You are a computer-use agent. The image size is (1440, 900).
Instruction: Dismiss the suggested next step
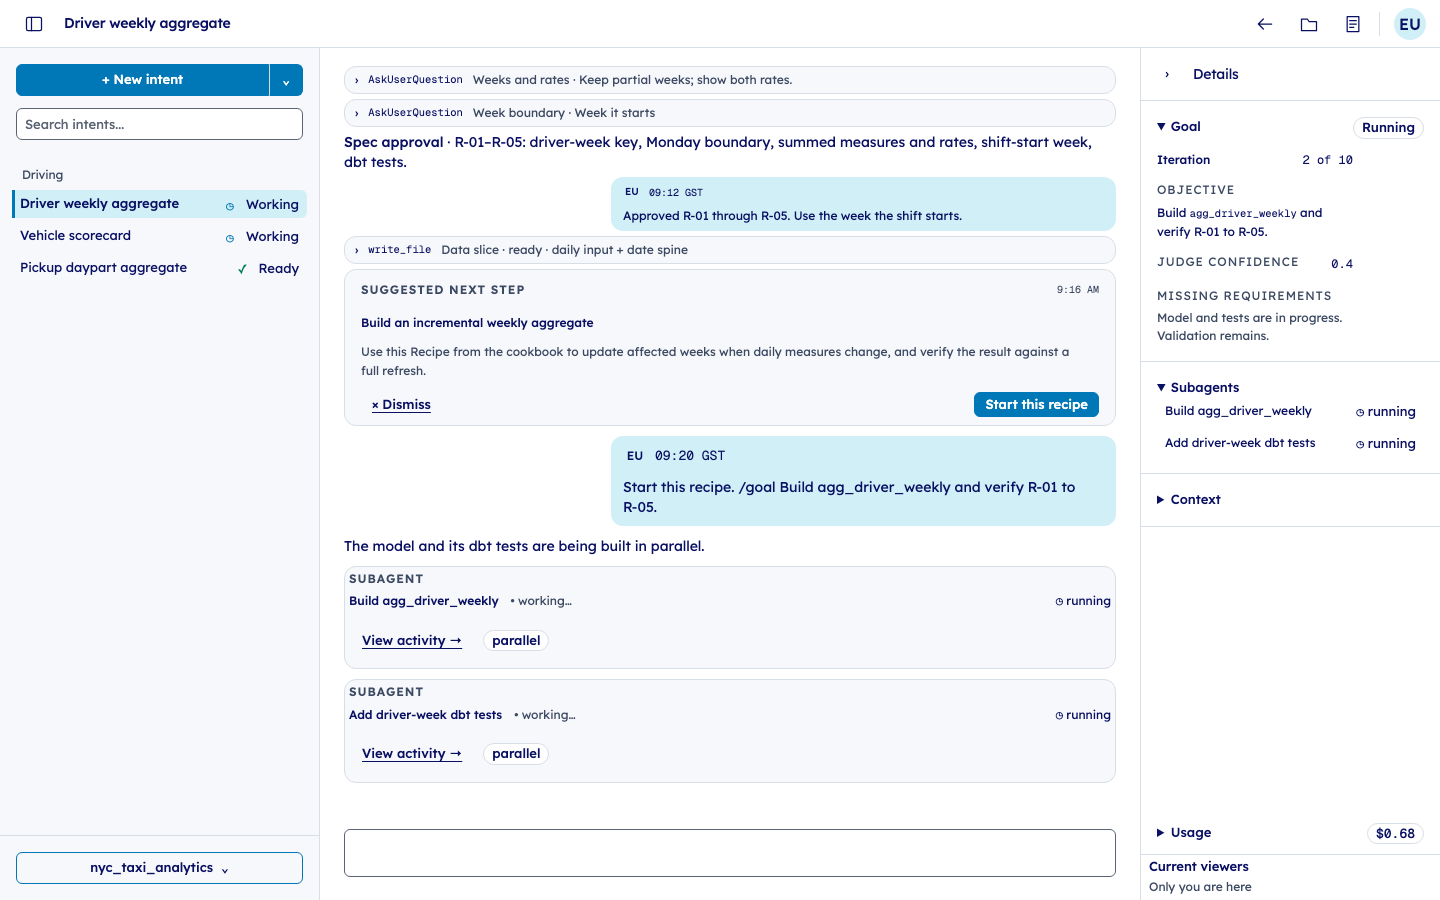coord(401,405)
